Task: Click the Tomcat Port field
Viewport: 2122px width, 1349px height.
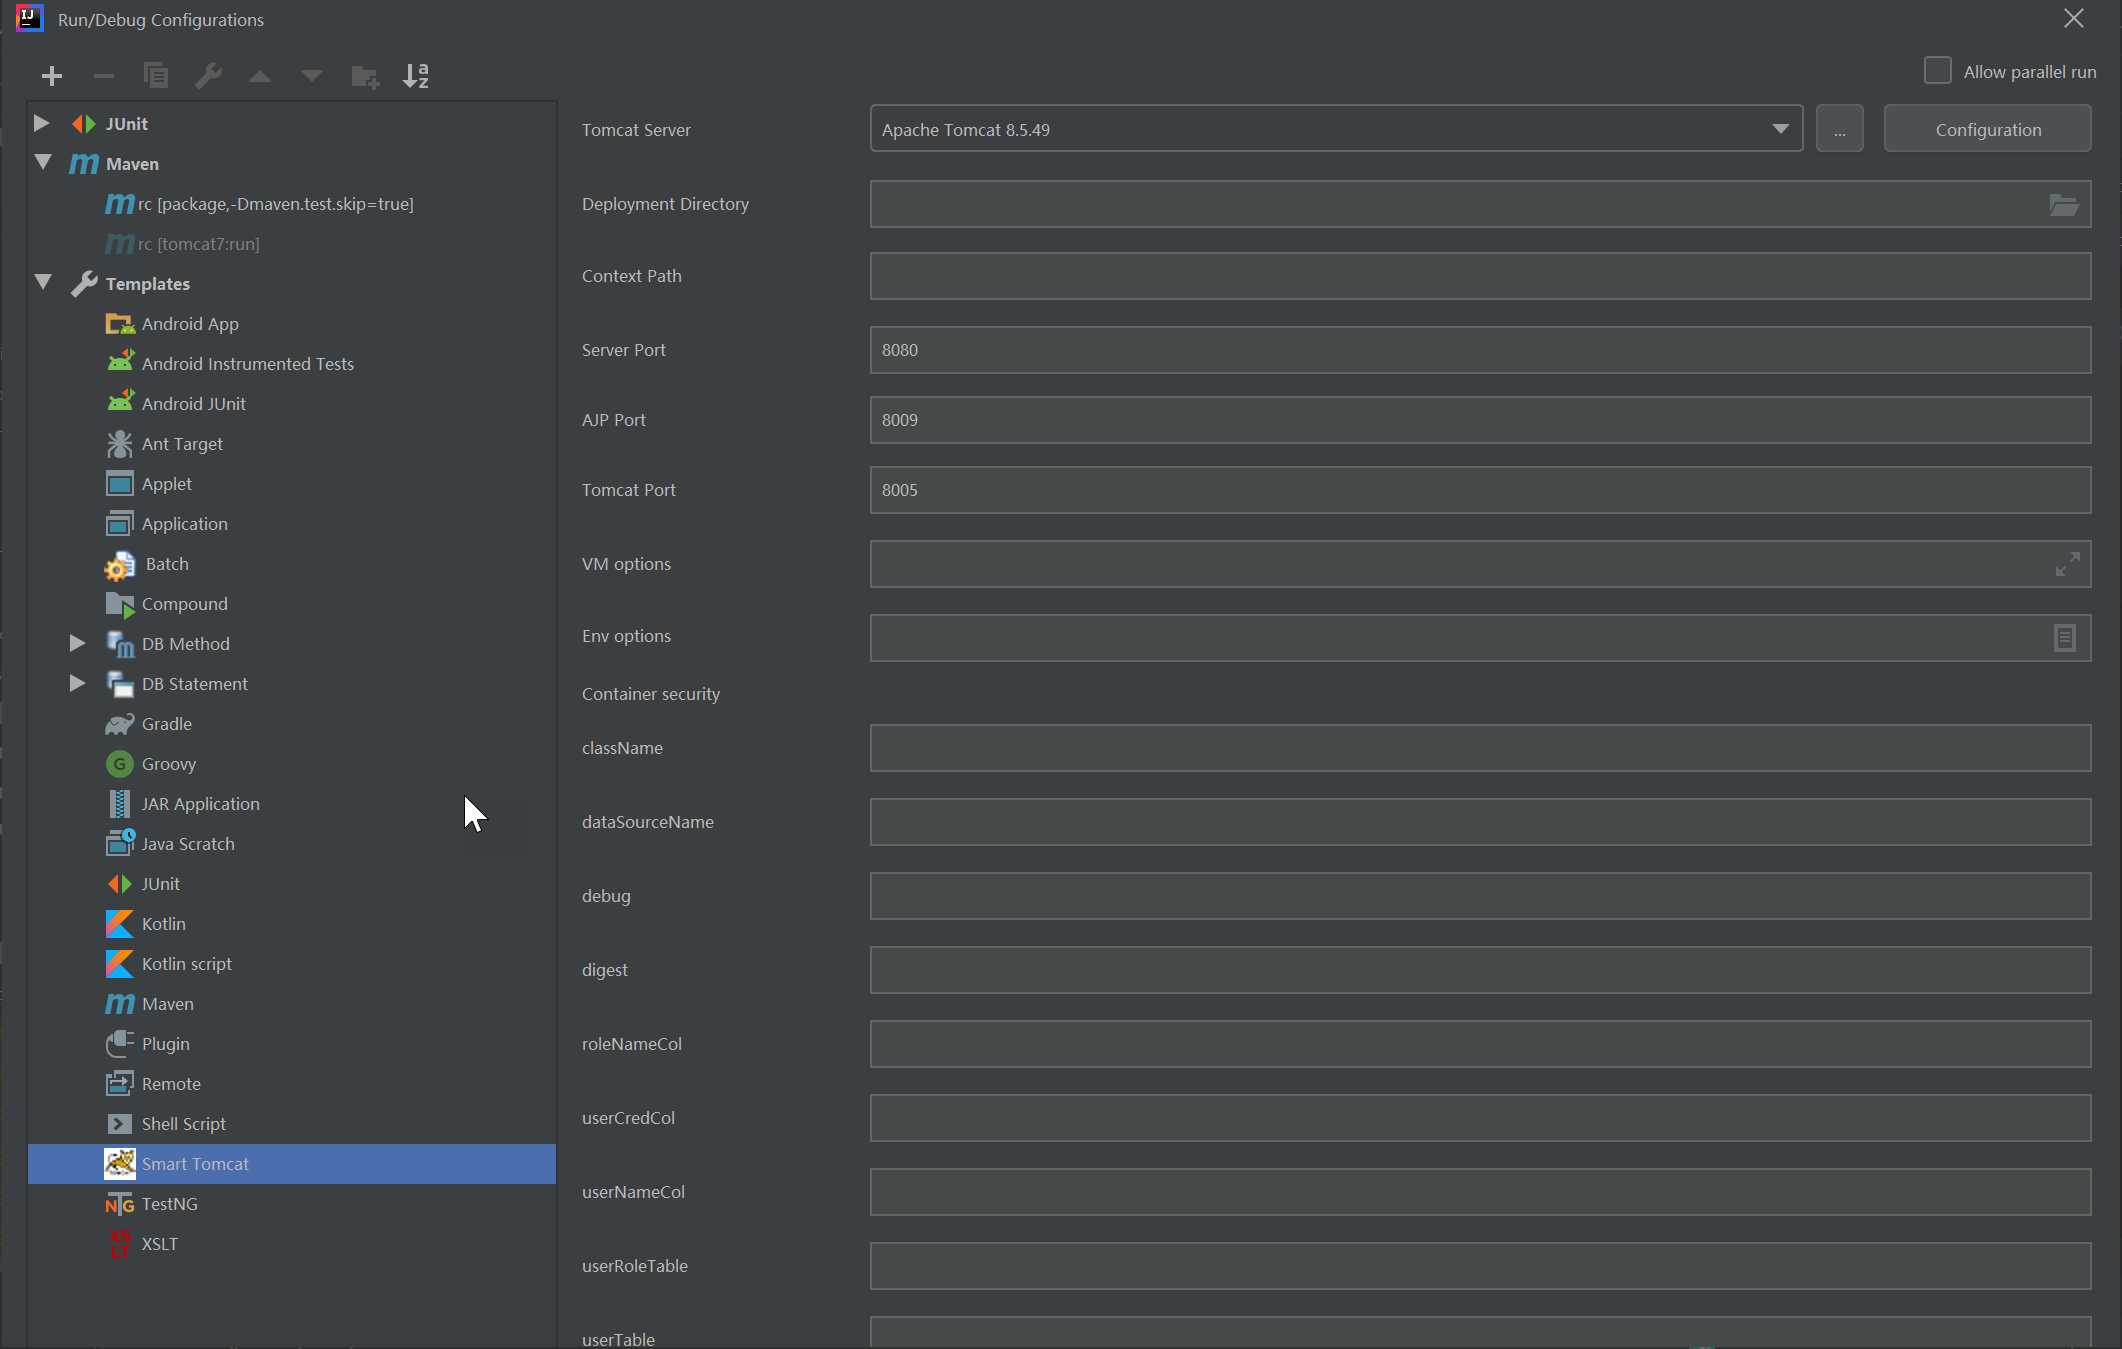Action: point(1480,490)
